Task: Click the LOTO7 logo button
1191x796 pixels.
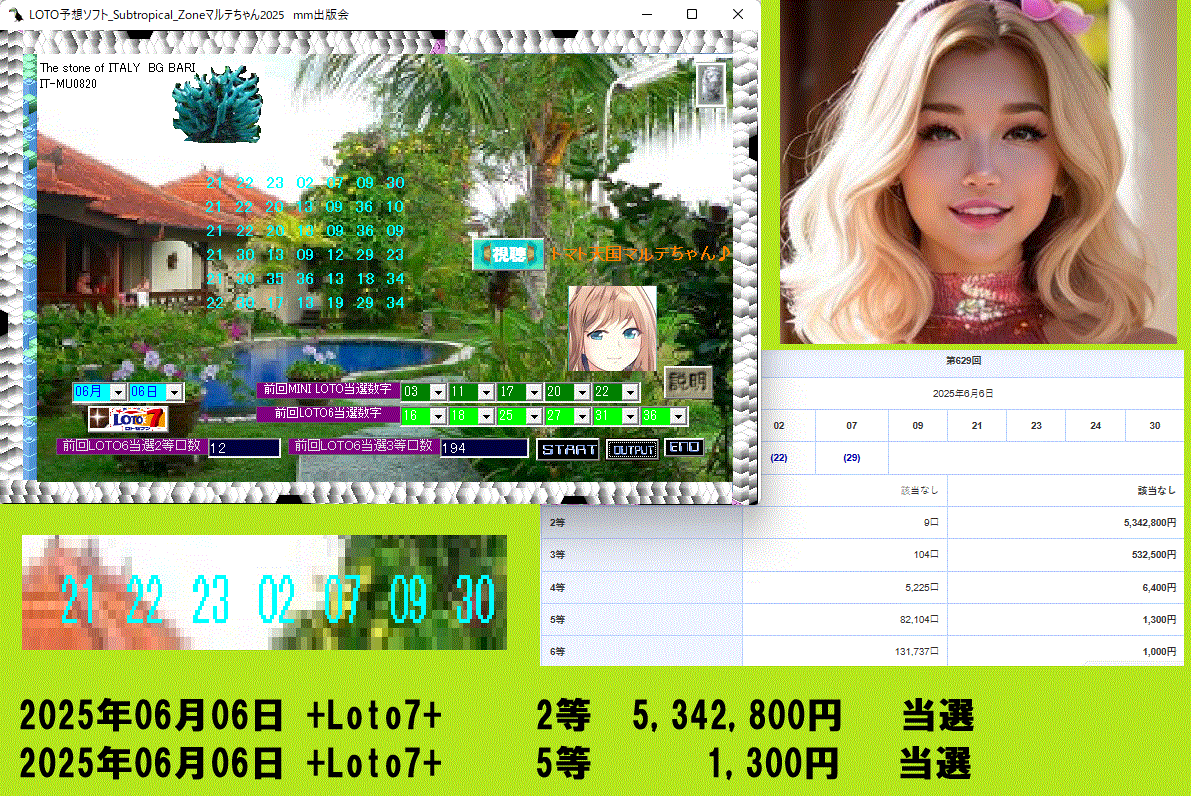Action: (x=128, y=419)
